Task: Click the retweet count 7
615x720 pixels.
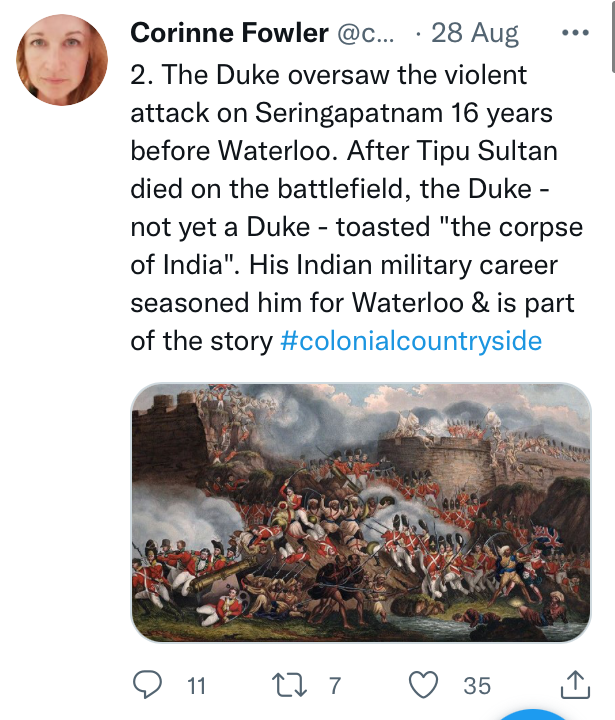Action: 335,685
